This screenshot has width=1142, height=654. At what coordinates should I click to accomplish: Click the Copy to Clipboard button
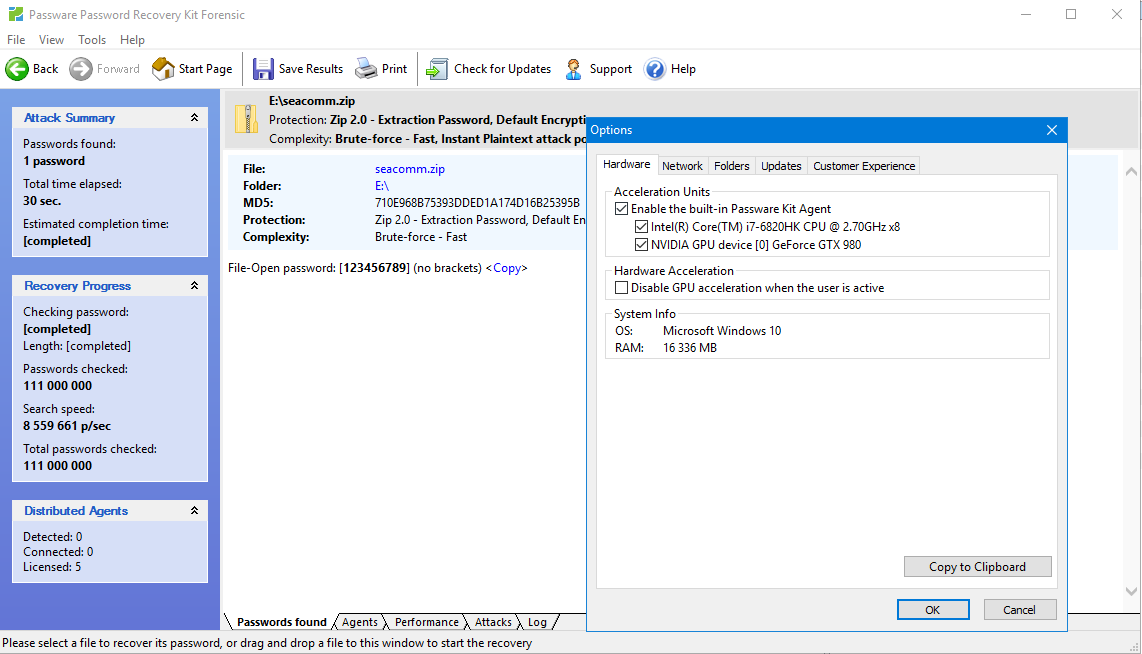tap(977, 567)
